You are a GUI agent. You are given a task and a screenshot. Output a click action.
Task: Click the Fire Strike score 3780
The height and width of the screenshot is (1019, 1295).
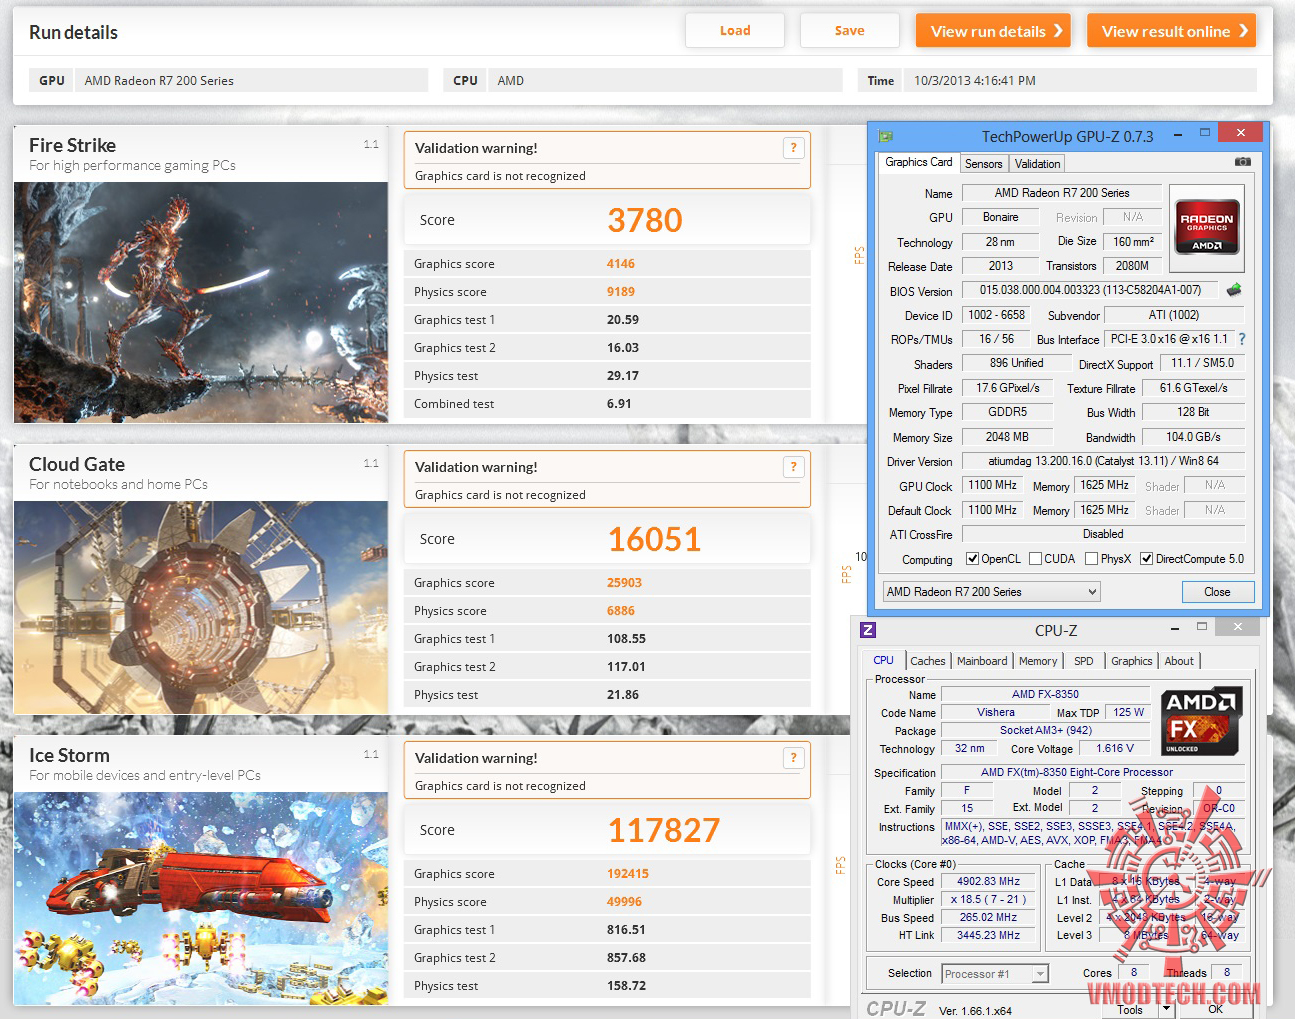(x=645, y=220)
